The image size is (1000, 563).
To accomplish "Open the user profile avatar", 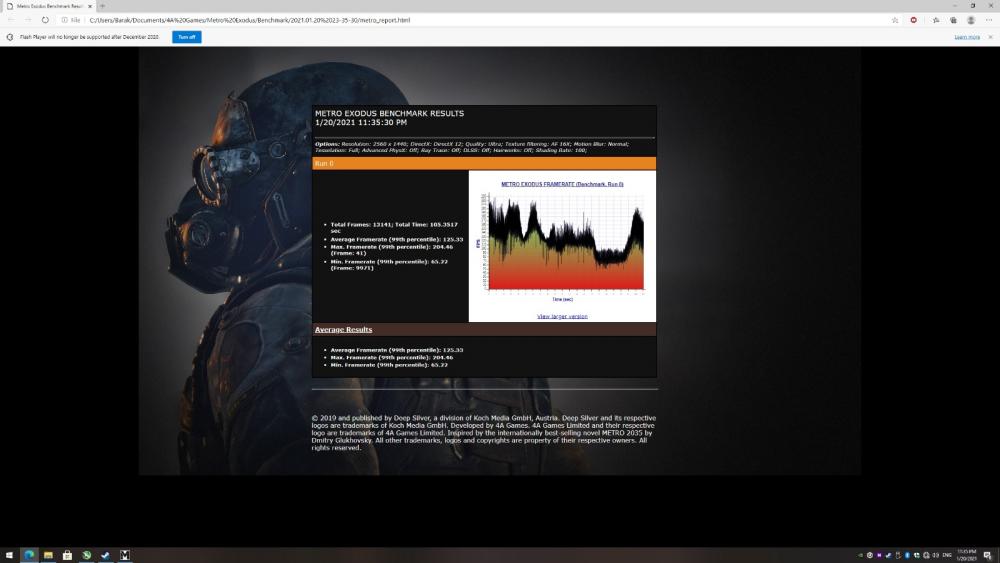I will coord(971,20).
